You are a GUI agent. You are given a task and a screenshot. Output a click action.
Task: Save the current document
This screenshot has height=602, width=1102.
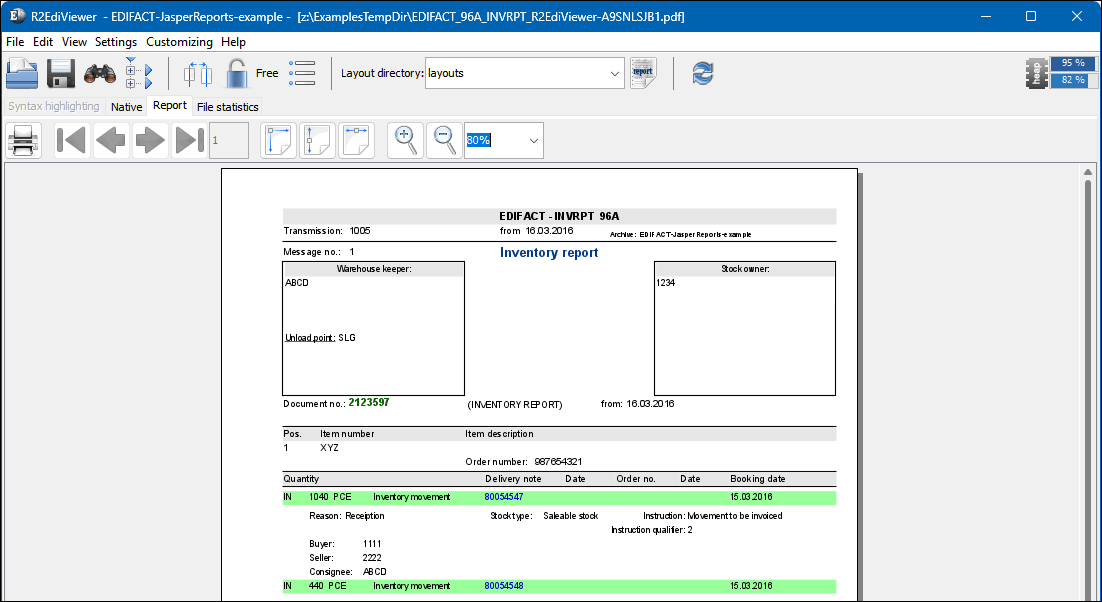[60, 73]
